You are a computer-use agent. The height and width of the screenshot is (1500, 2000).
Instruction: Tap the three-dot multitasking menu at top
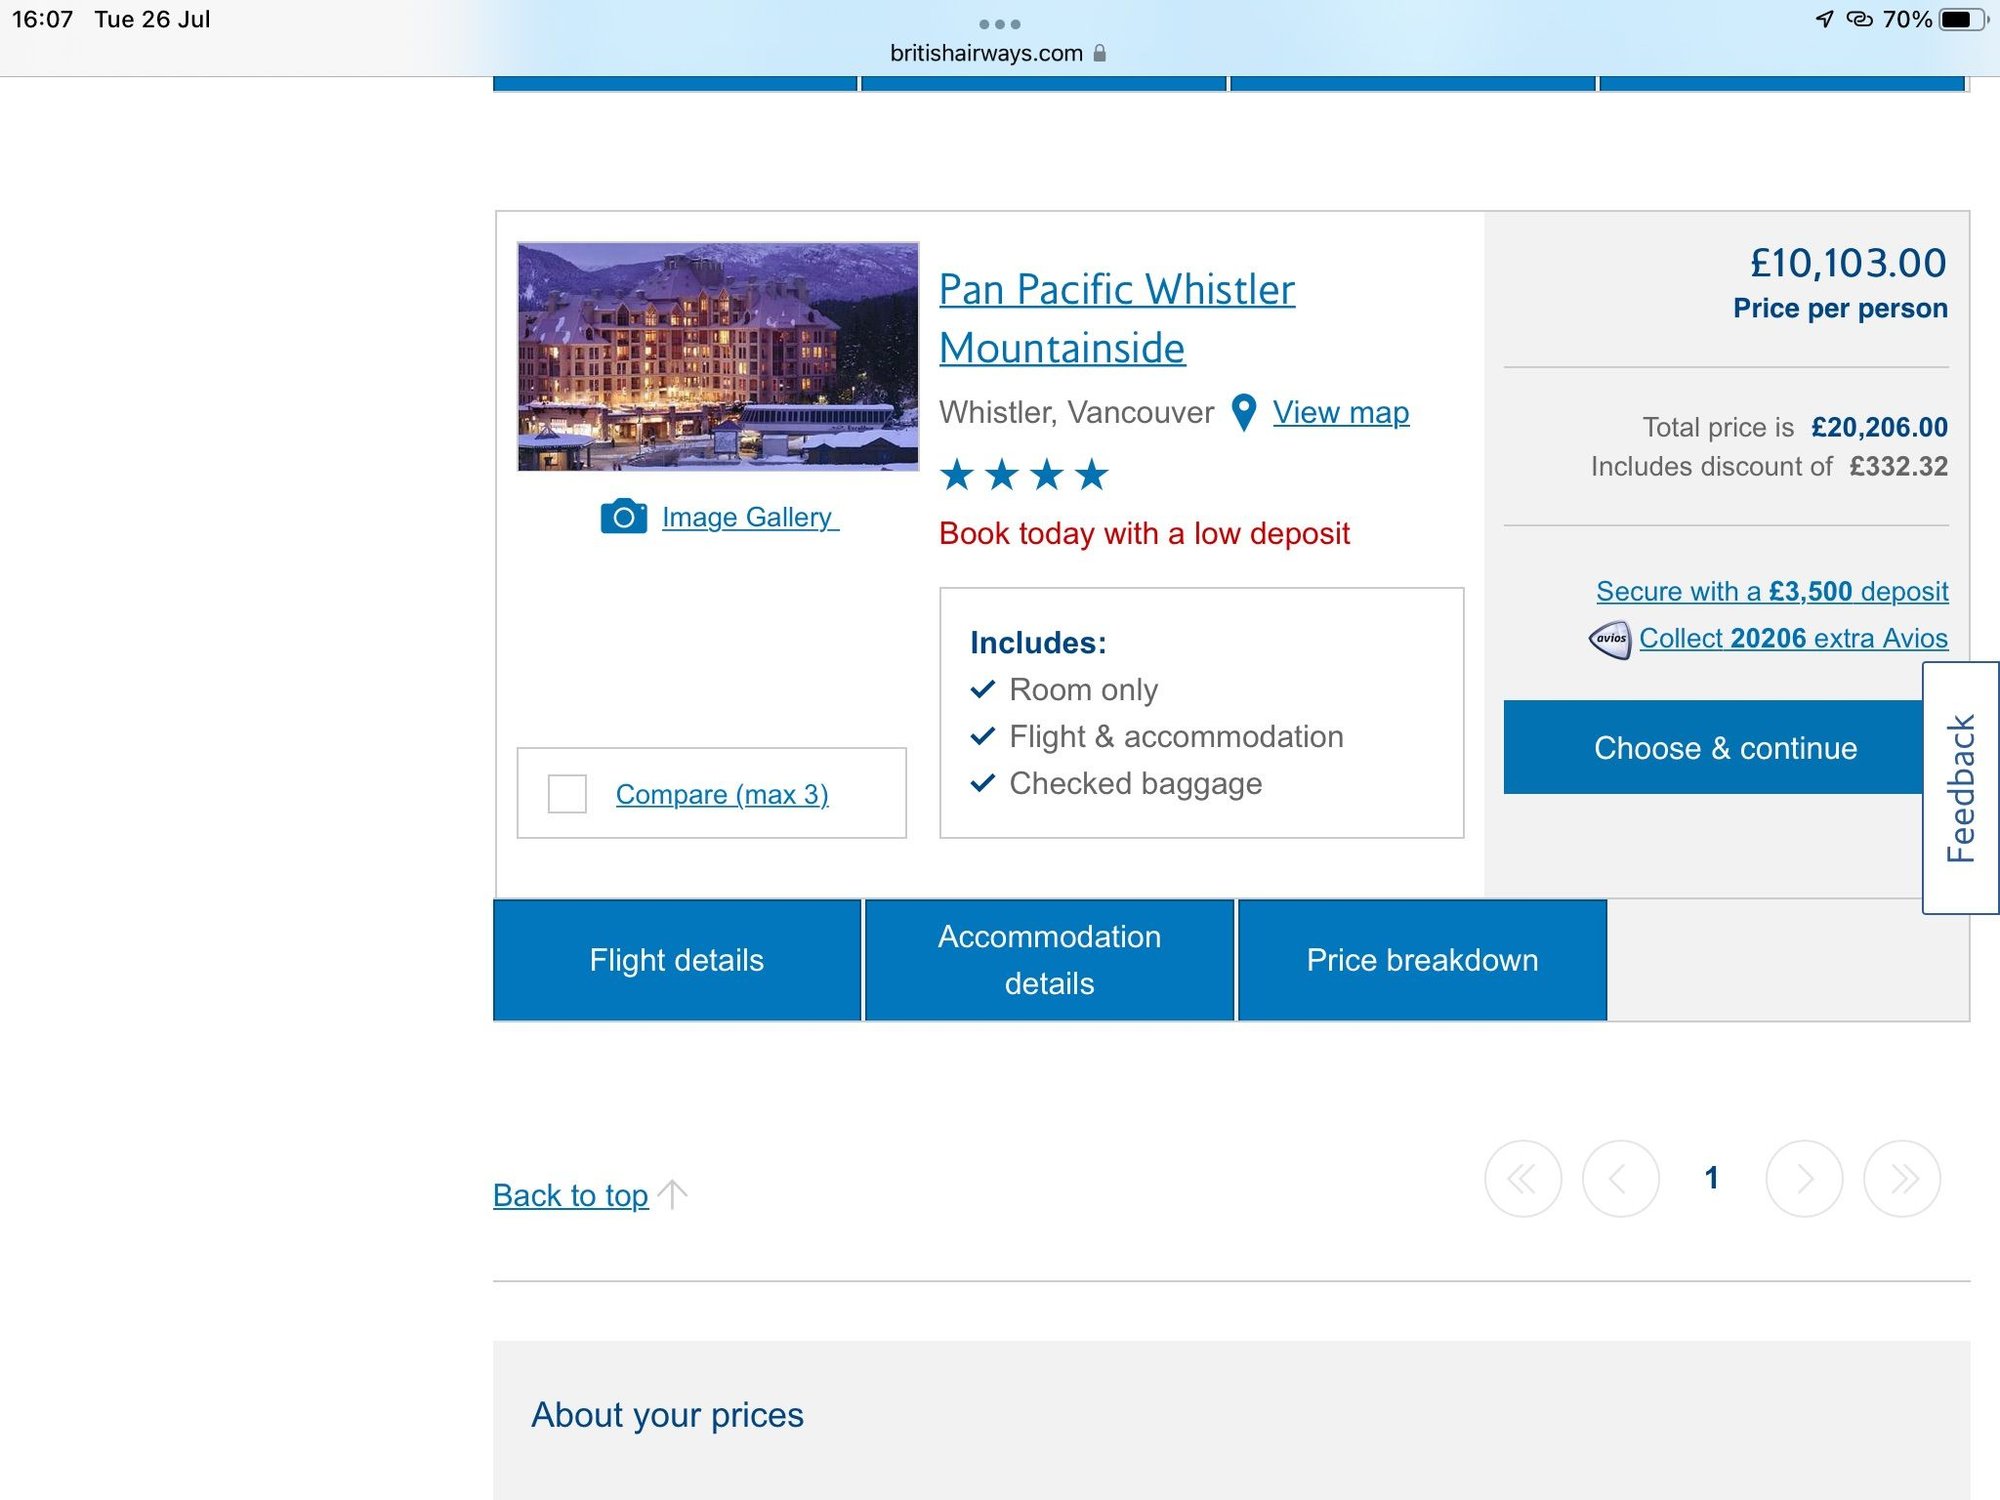(x=999, y=24)
